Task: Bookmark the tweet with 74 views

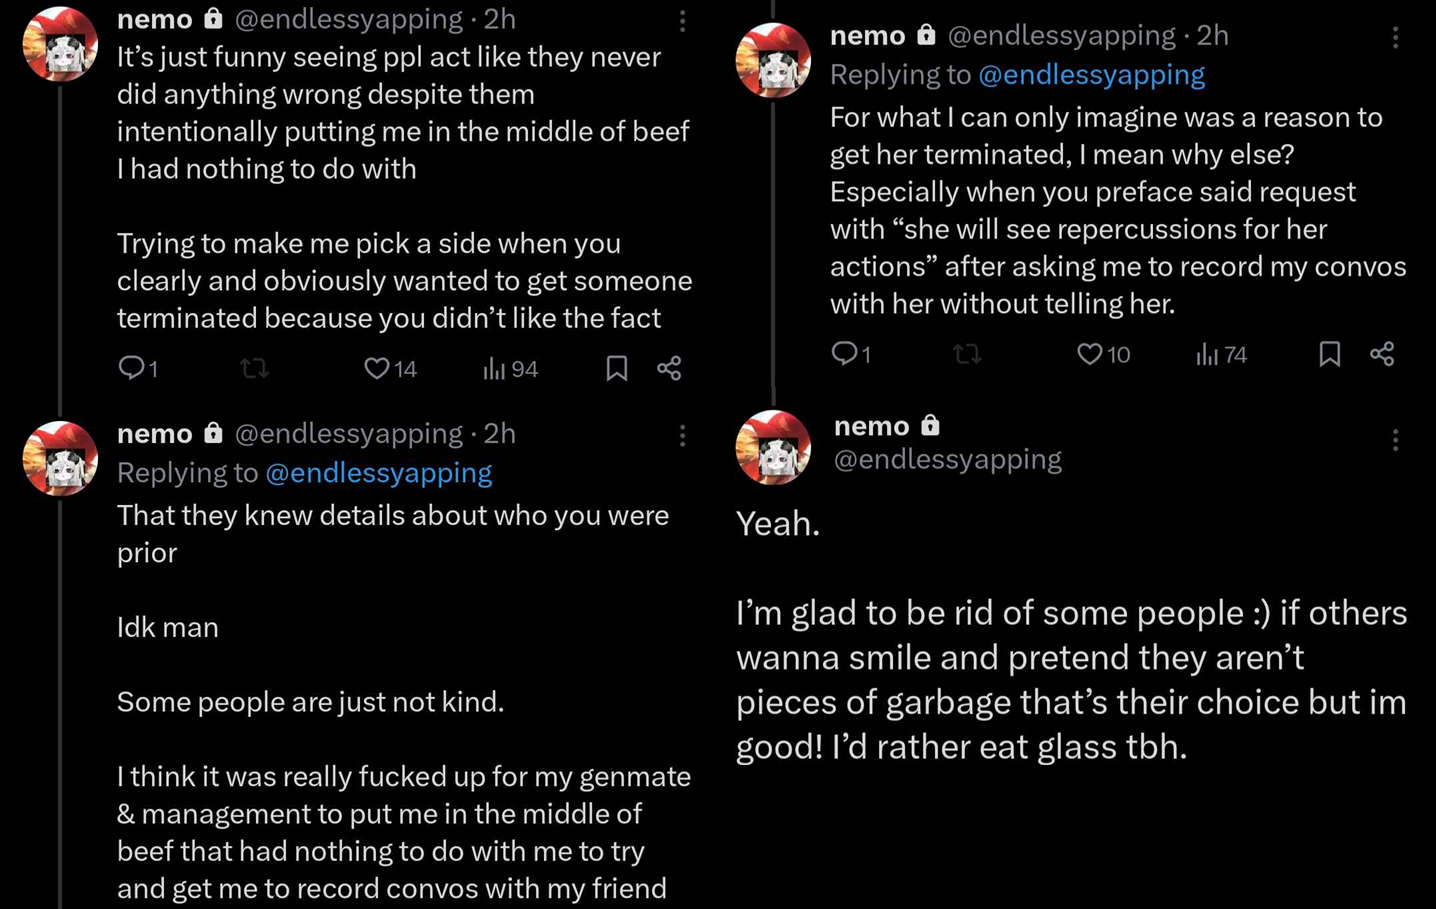Action: coord(1329,354)
